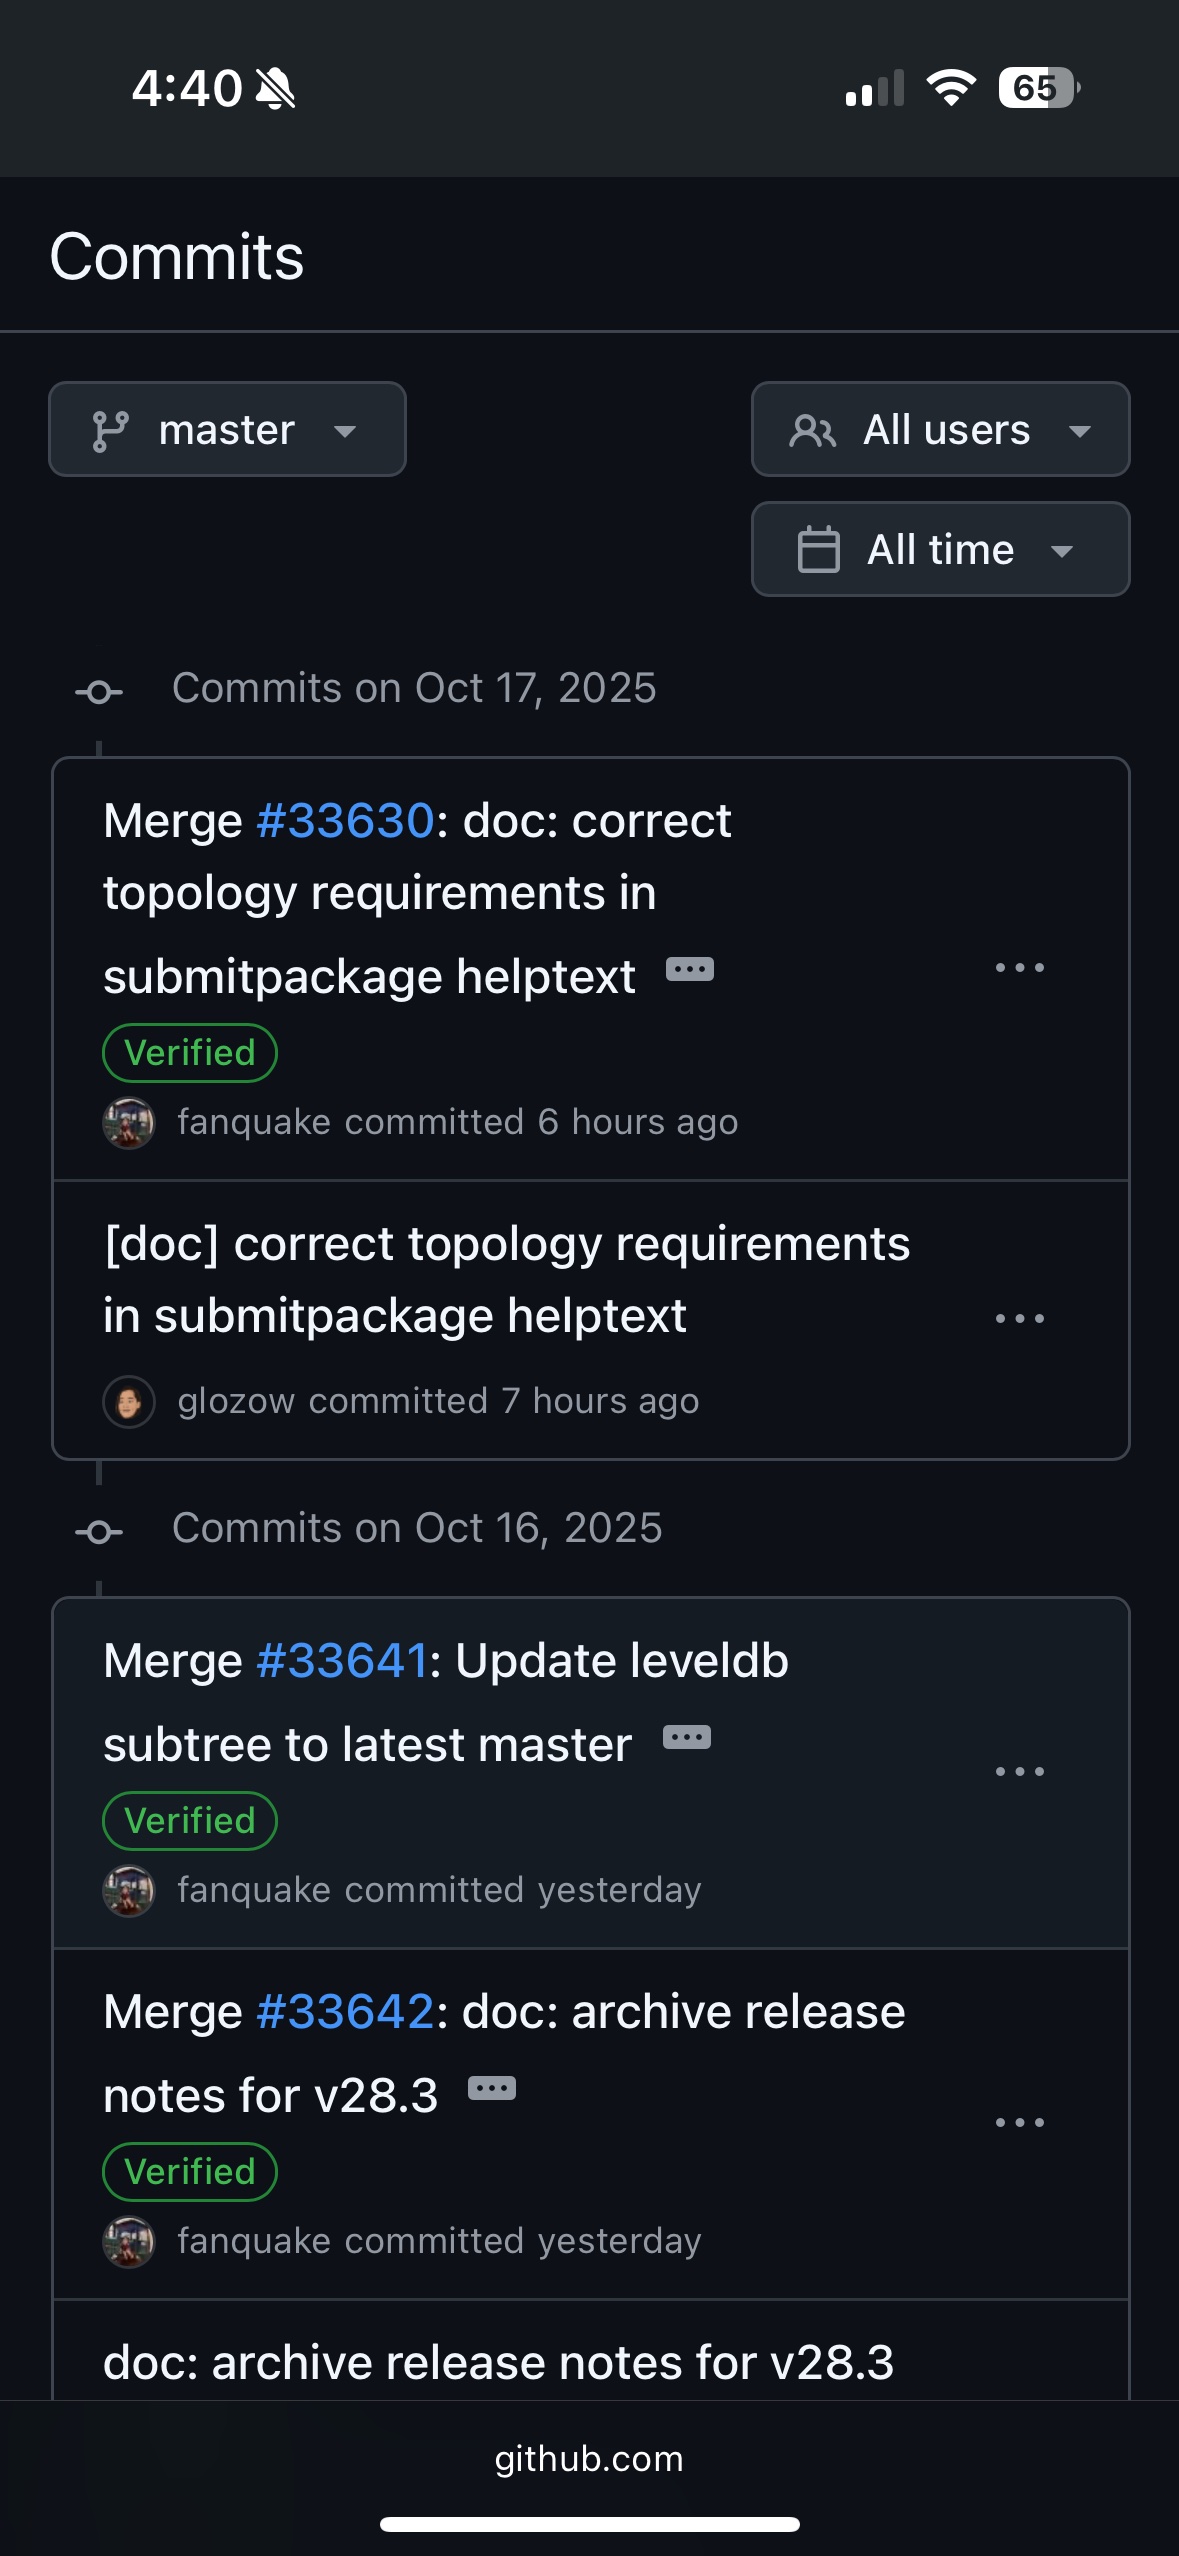The height and width of the screenshot is (2556, 1179).
Task: Open the All time date filter
Action: click(940, 550)
